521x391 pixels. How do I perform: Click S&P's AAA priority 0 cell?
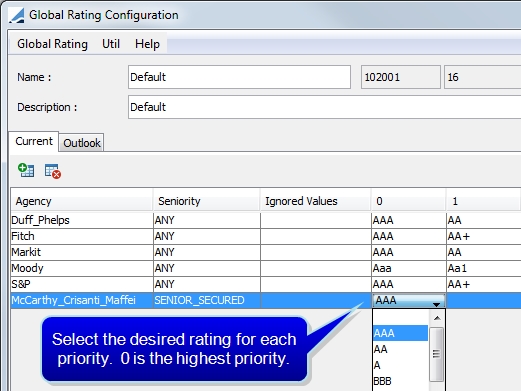tap(409, 284)
